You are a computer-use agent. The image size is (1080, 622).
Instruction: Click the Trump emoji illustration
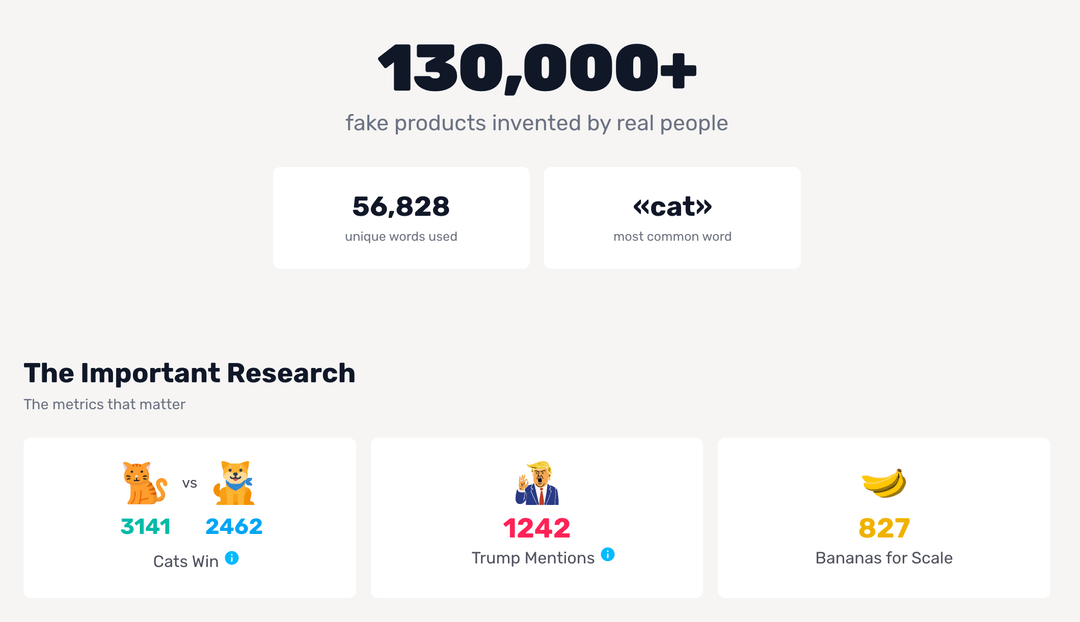click(x=537, y=483)
